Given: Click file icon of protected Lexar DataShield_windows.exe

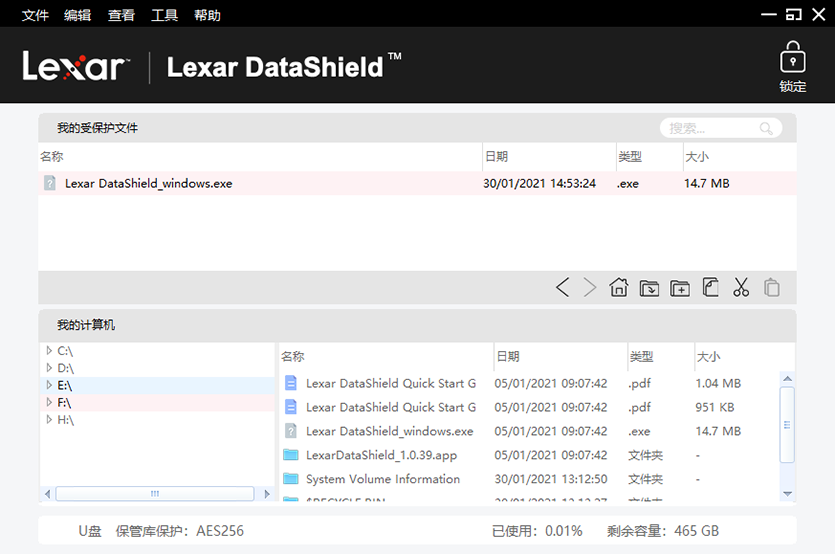Looking at the screenshot, I should pyautogui.click(x=50, y=183).
